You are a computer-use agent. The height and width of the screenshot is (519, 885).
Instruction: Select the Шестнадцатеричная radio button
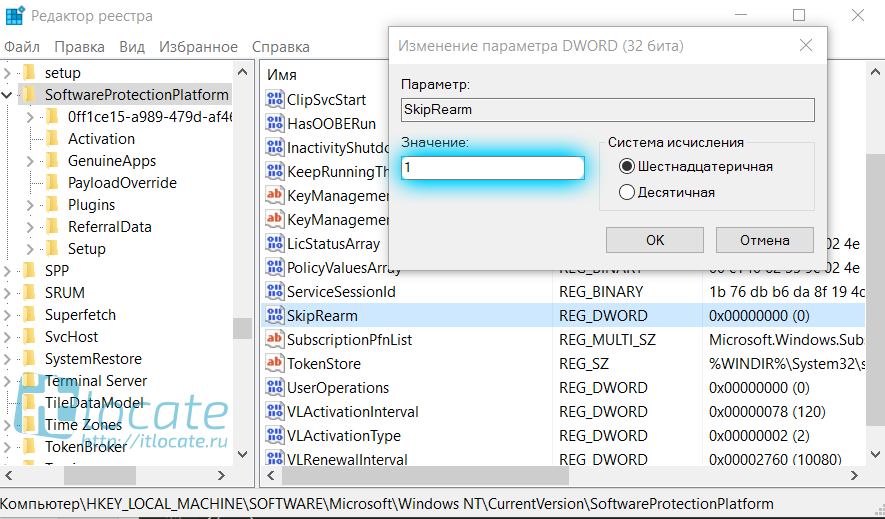click(627, 167)
